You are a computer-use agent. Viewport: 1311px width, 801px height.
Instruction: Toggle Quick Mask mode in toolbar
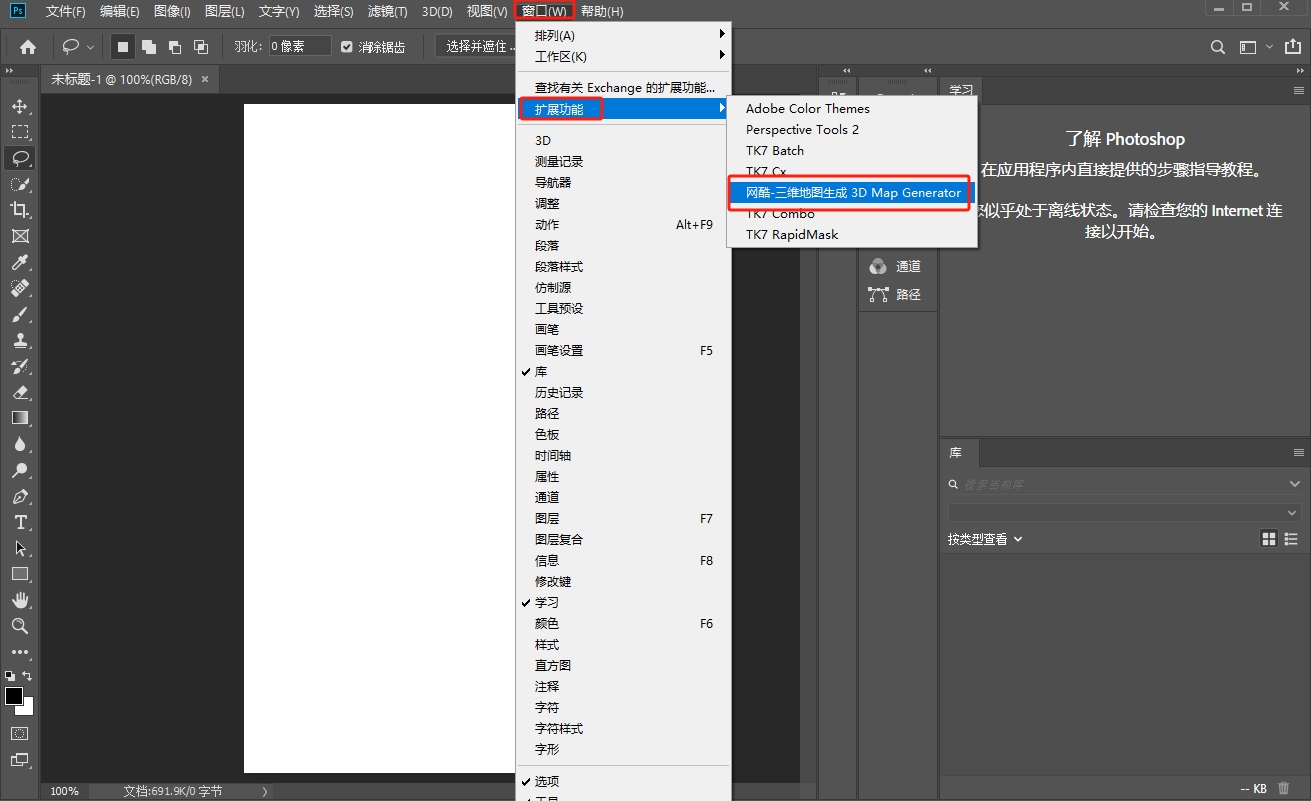click(x=20, y=733)
